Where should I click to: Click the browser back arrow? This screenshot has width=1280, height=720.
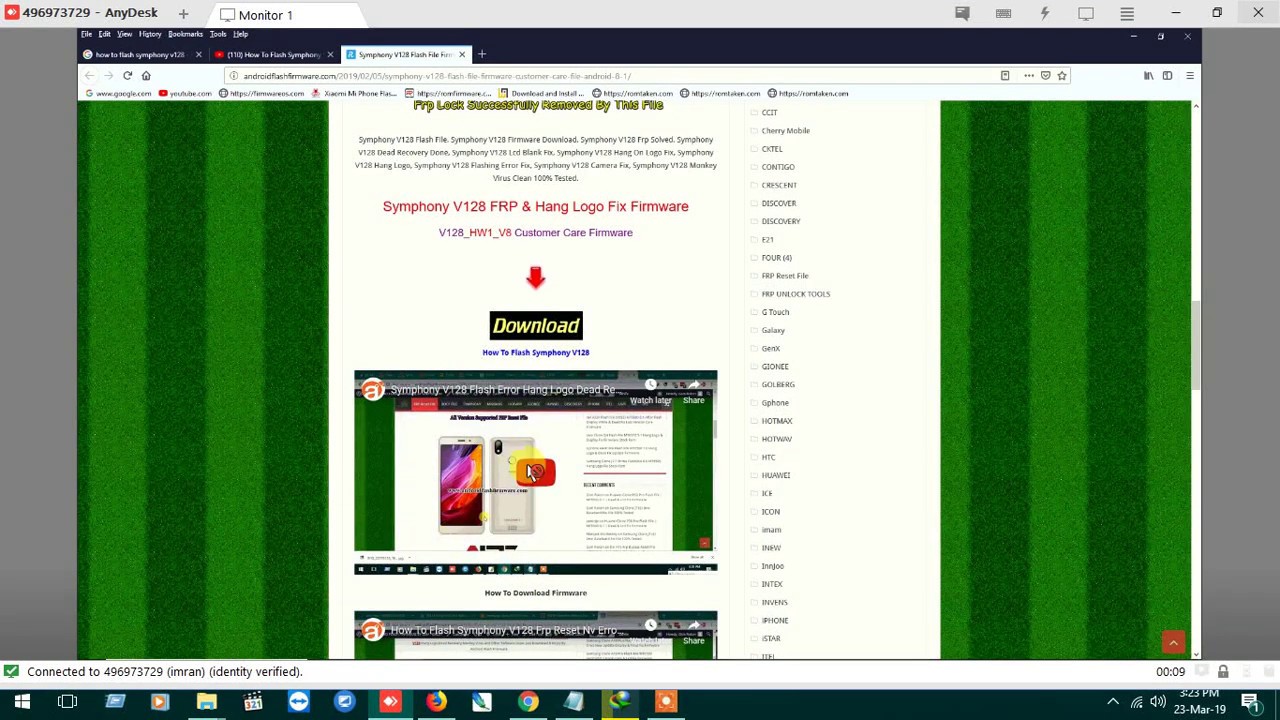tap(89, 76)
